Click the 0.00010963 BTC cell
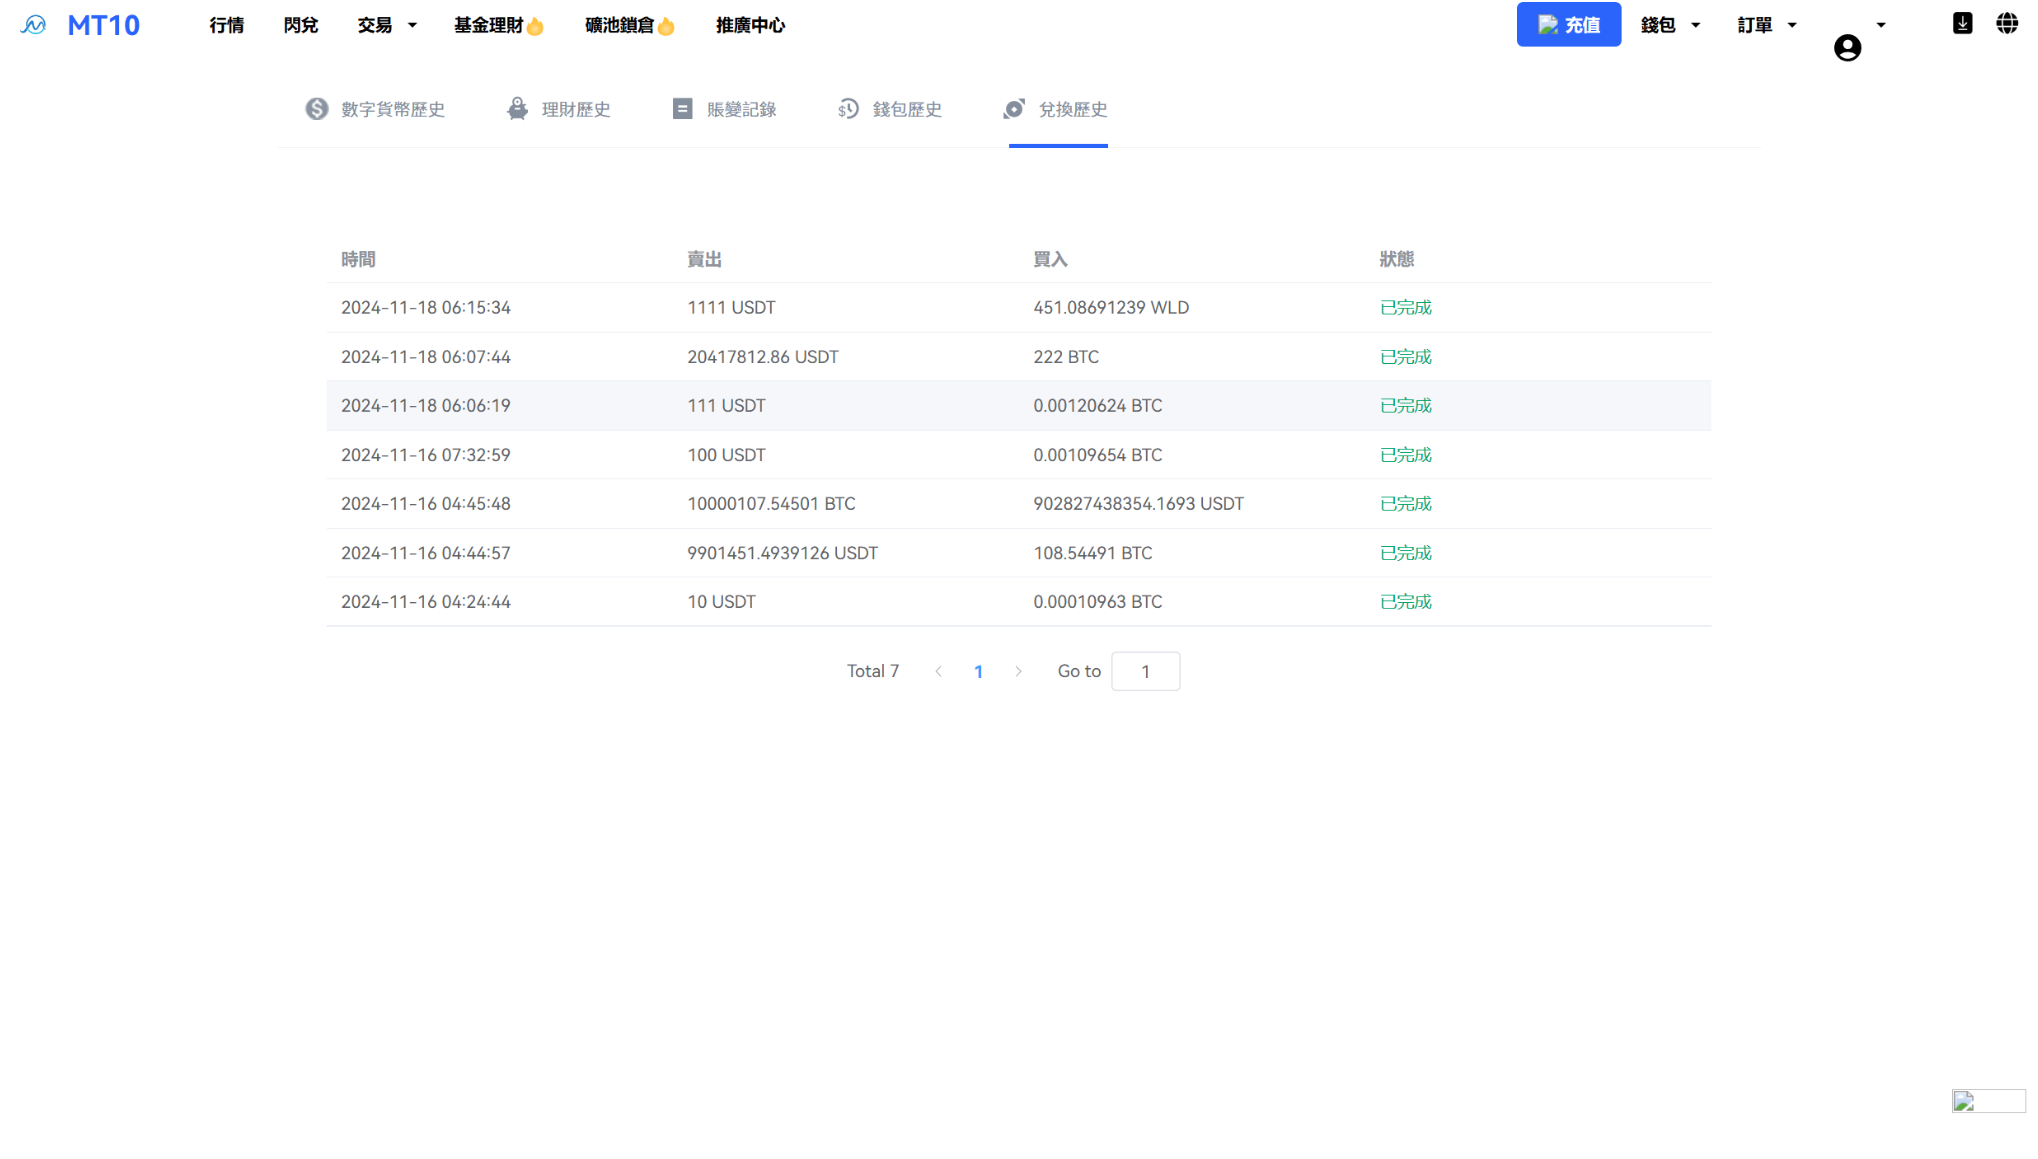 pos(1098,602)
